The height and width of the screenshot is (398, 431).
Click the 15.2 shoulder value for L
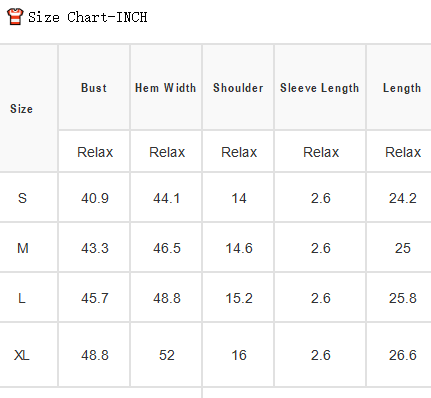pyautogui.click(x=239, y=298)
